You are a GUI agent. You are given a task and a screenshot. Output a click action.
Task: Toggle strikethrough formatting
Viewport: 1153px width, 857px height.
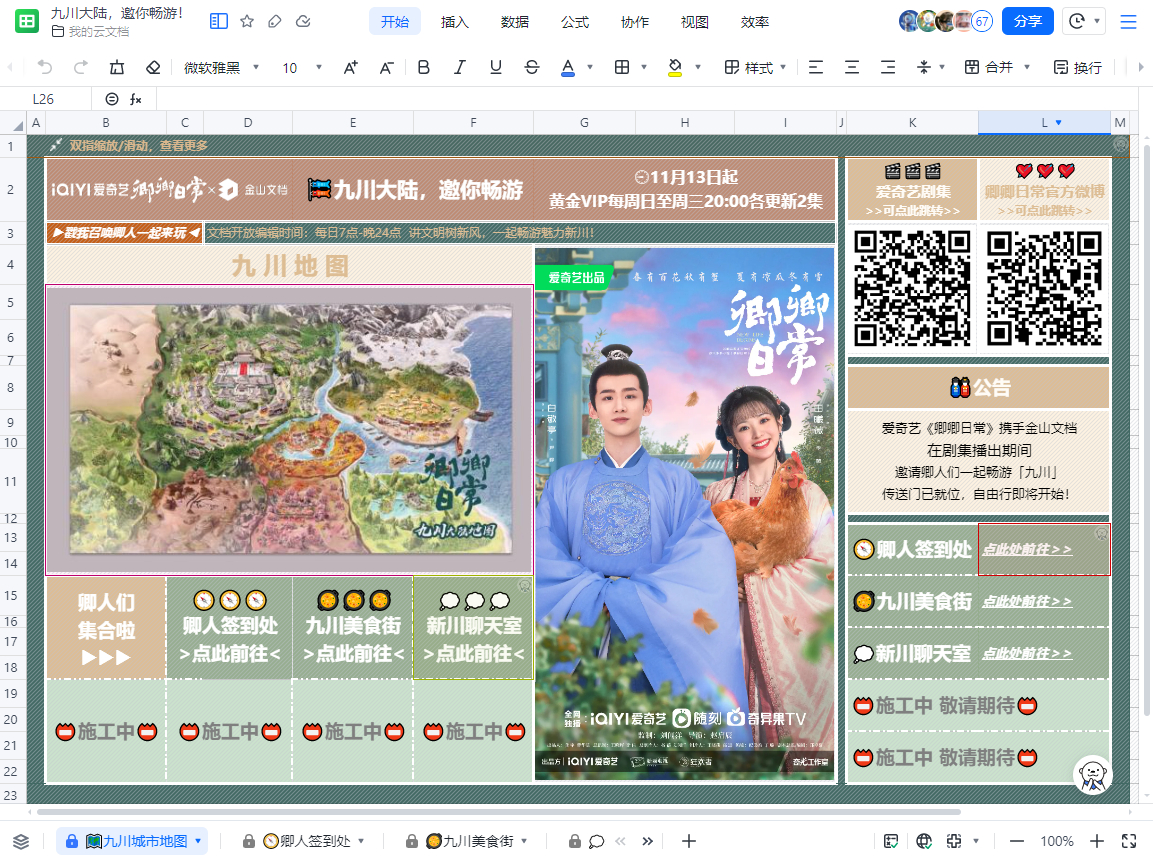[532, 68]
